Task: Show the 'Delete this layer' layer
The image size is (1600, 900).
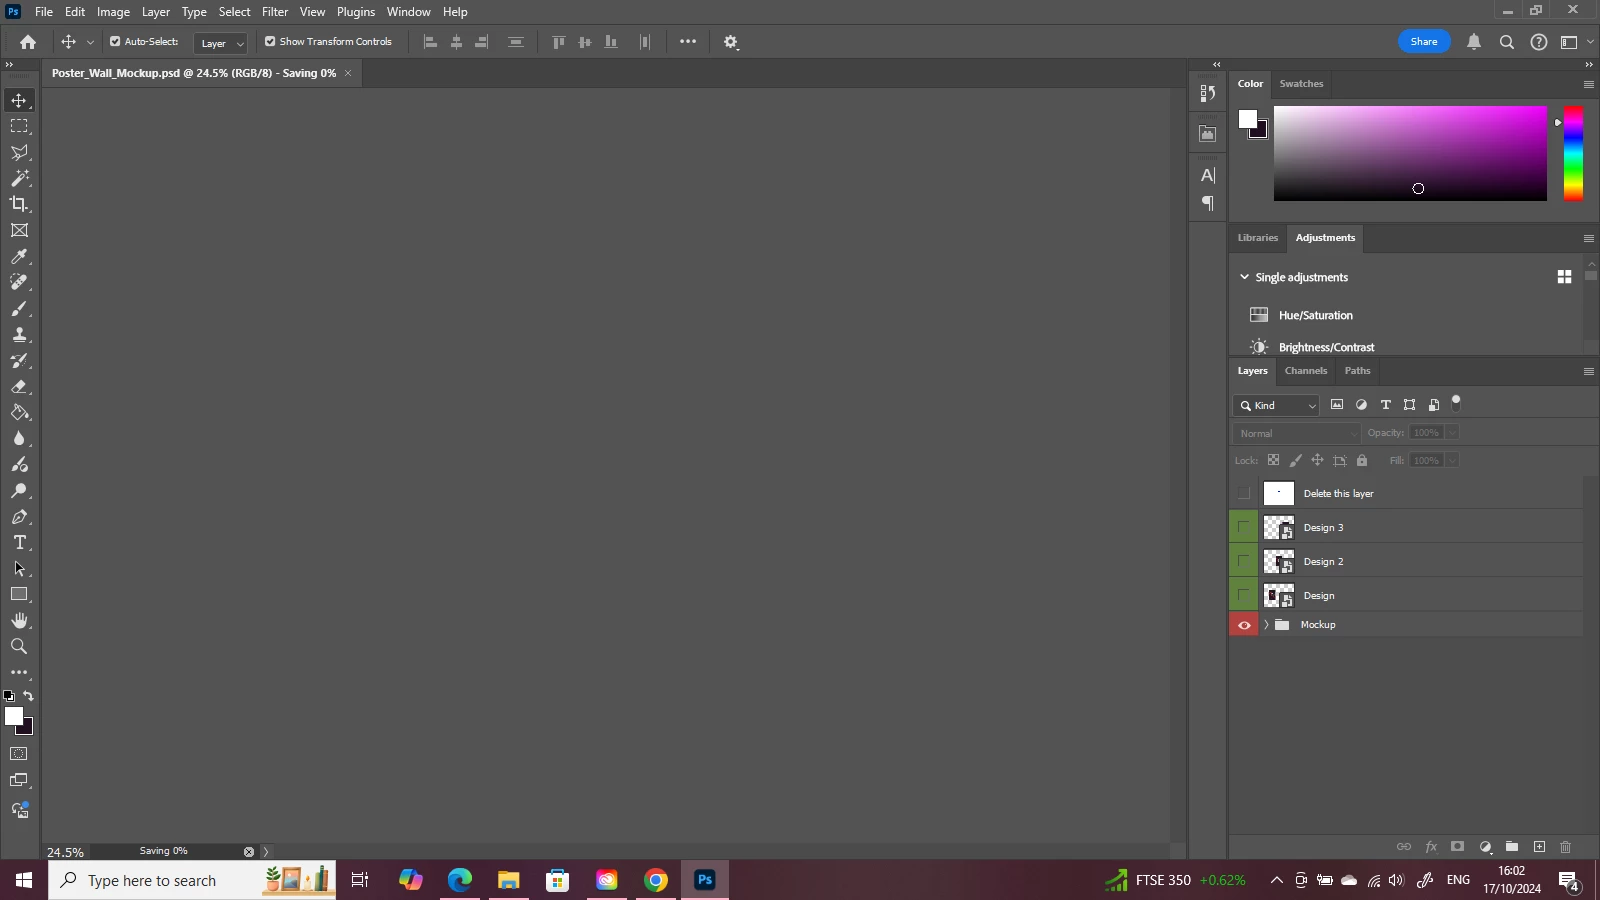Action: (1244, 493)
